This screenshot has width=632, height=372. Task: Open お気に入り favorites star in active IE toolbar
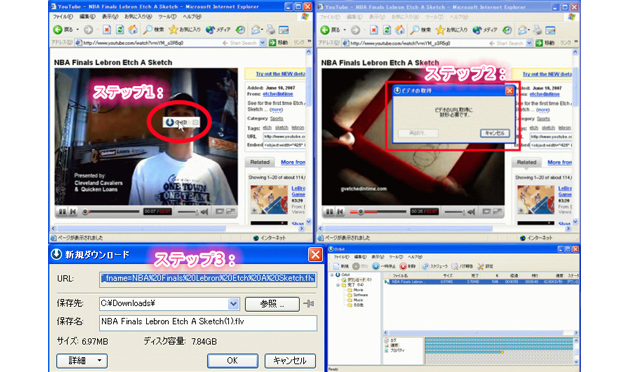[x=184, y=30]
